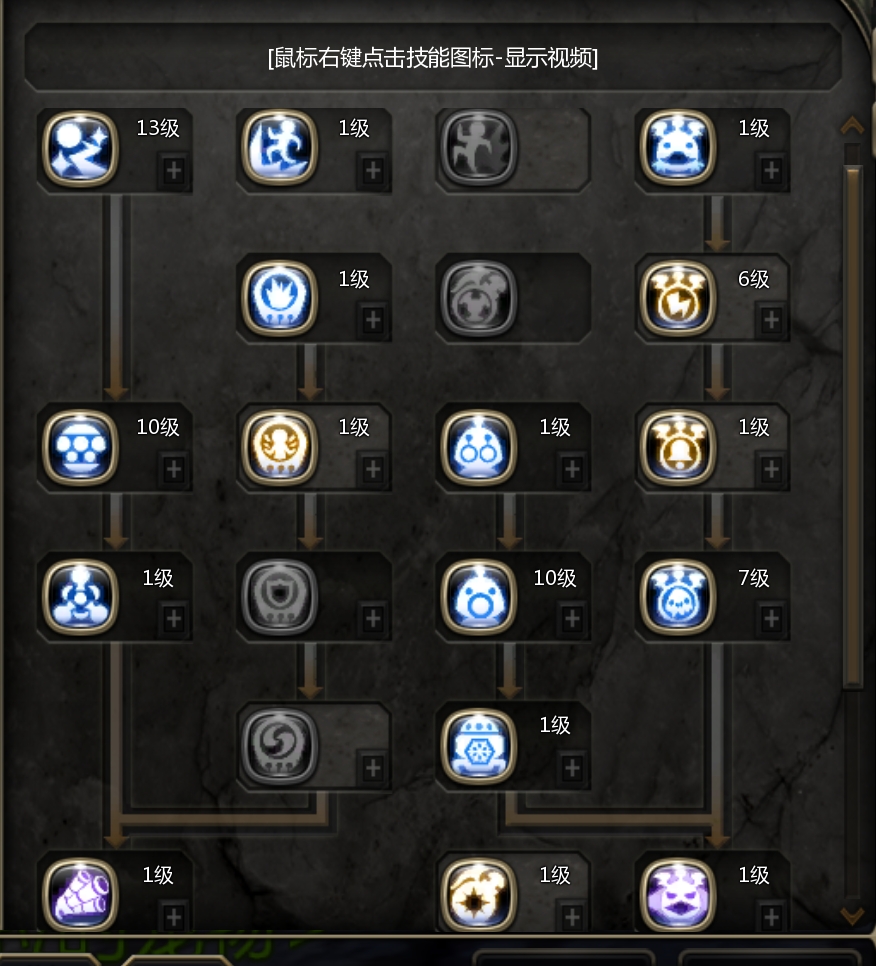This screenshot has width=876, height=966.
Task: Select the purple cannon skill icon
Action: pos(80,895)
